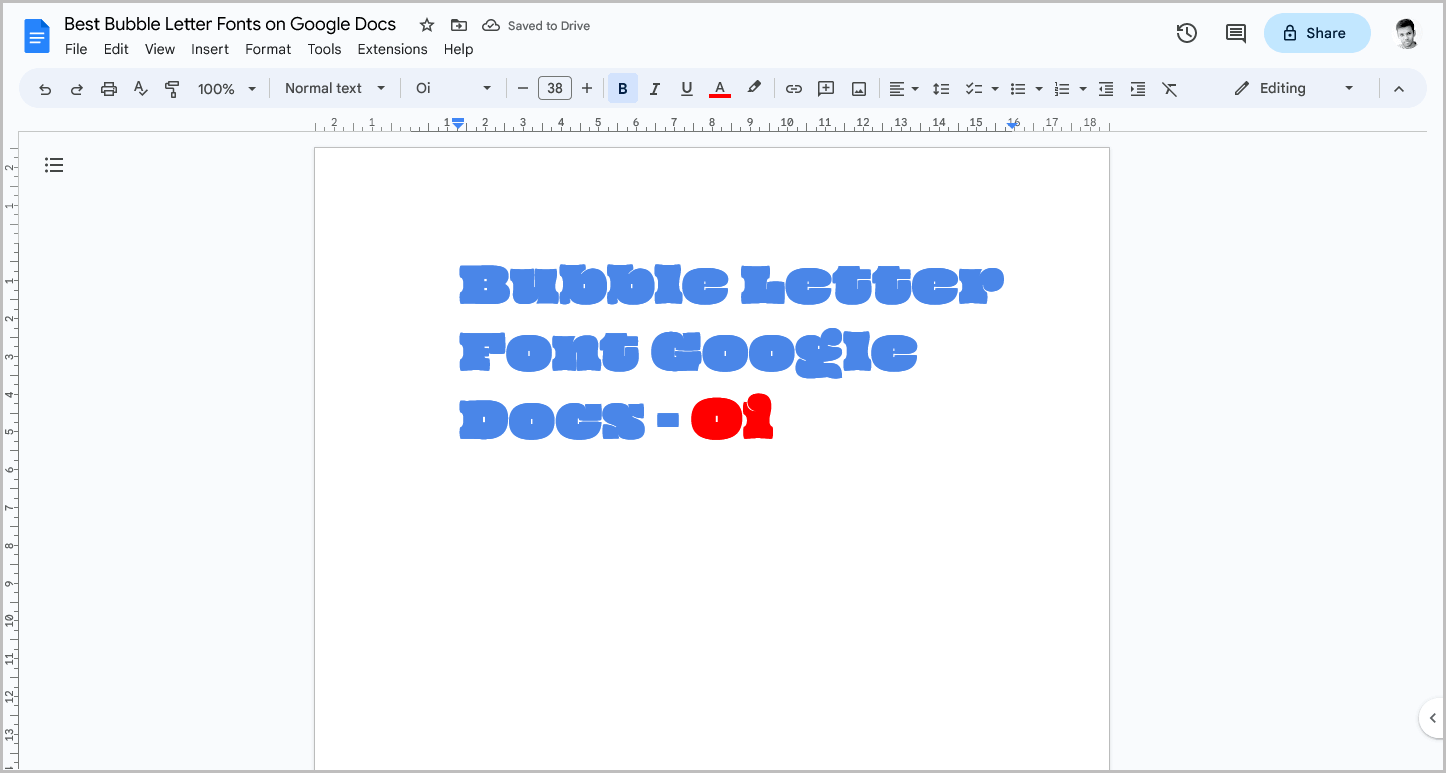Image resolution: width=1446 pixels, height=773 pixels.
Task: Star the document
Action: [427, 25]
